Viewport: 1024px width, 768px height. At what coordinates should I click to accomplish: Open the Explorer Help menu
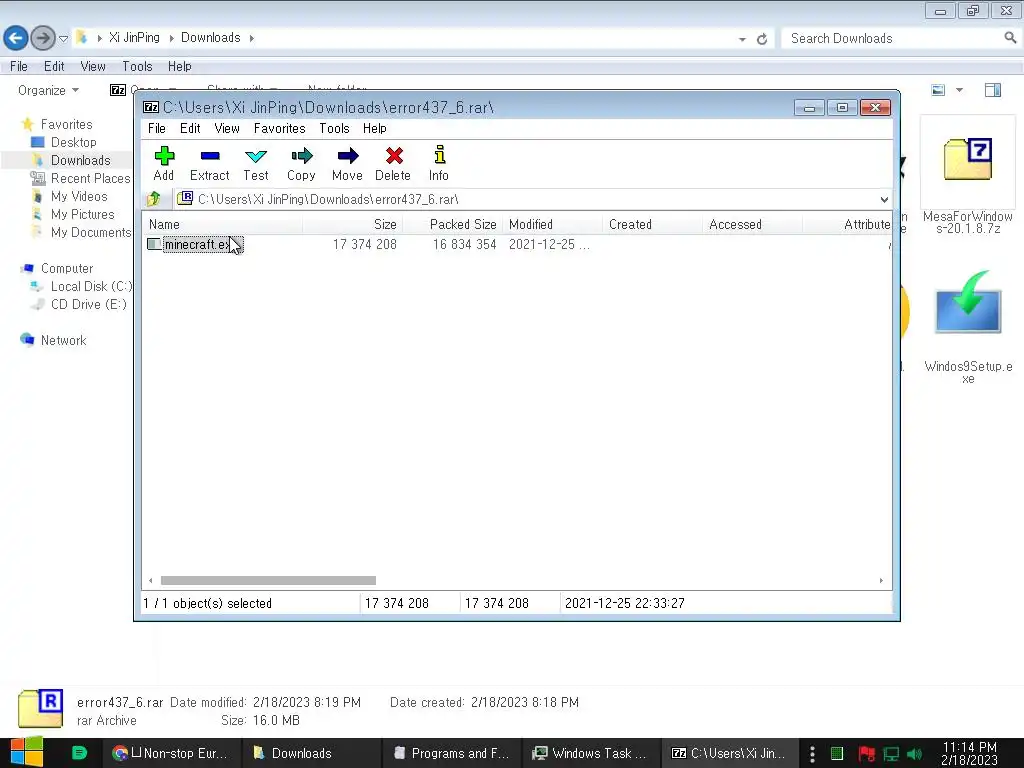[x=180, y=66]
